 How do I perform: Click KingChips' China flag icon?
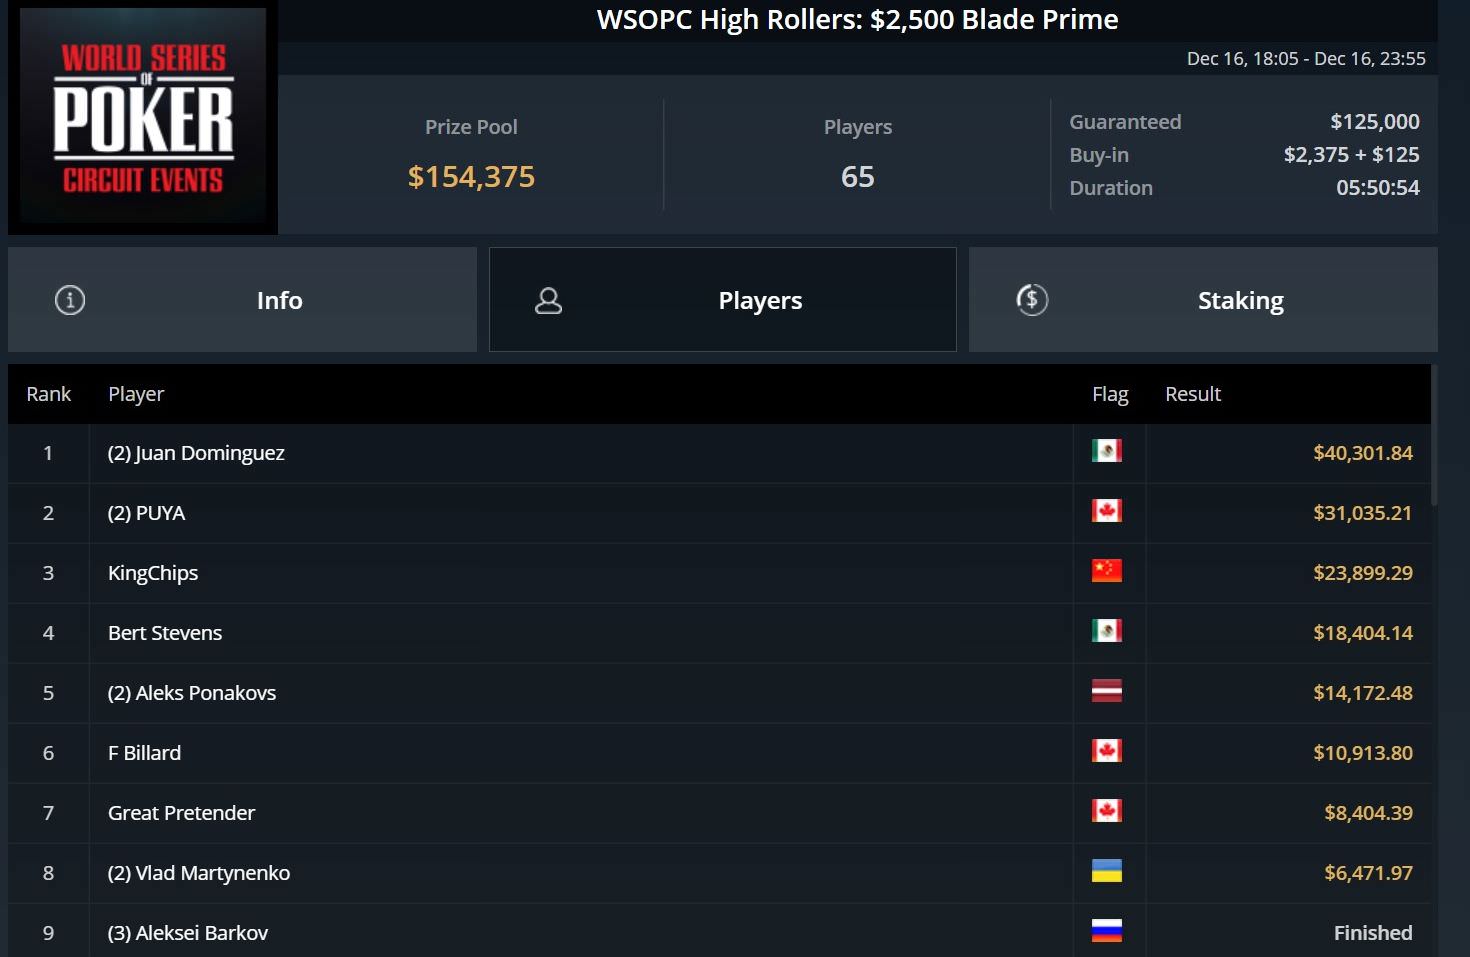[x=1106, y=571]
